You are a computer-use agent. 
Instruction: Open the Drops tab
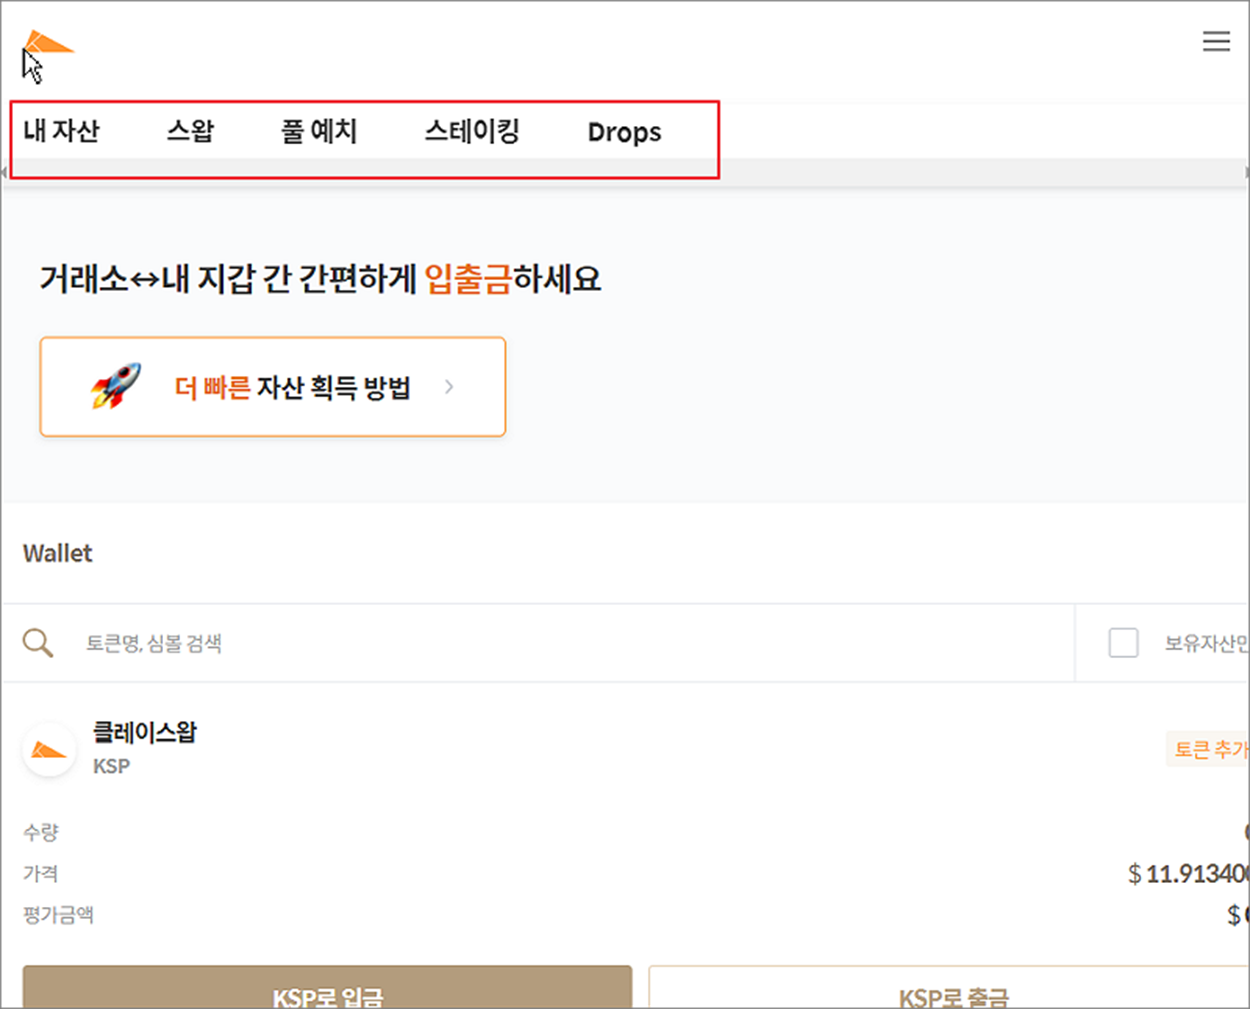pyautogui.click(x=624, y=132)
